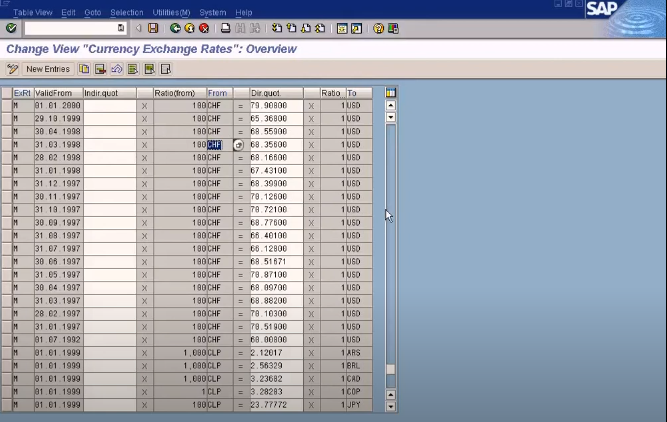
Task: Click direct quotation value 23.77772
Action: pos(276,405)
